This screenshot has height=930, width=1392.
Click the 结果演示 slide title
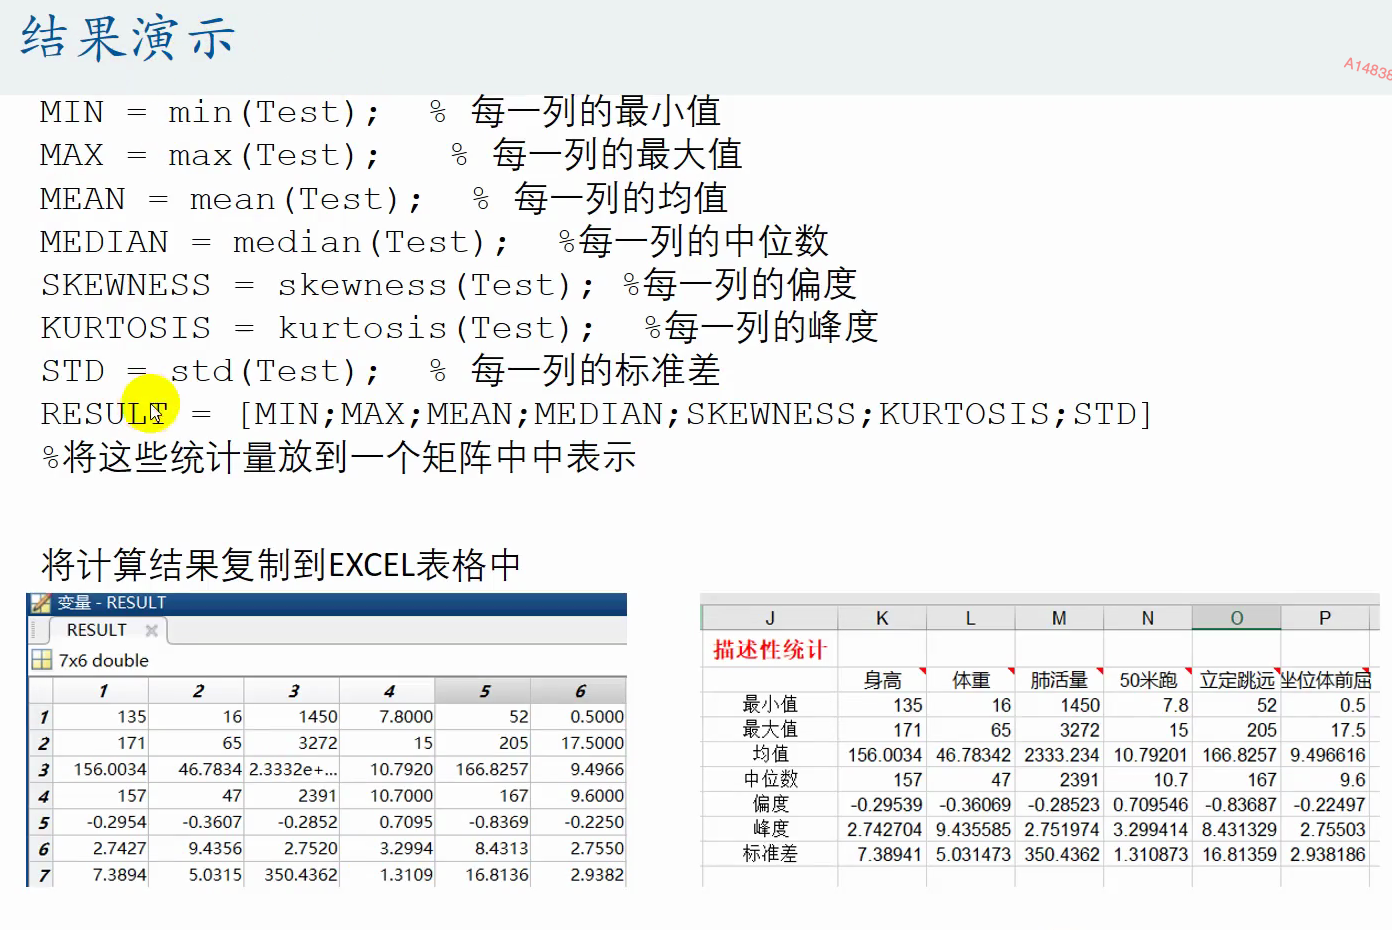(x=128, y=39)
